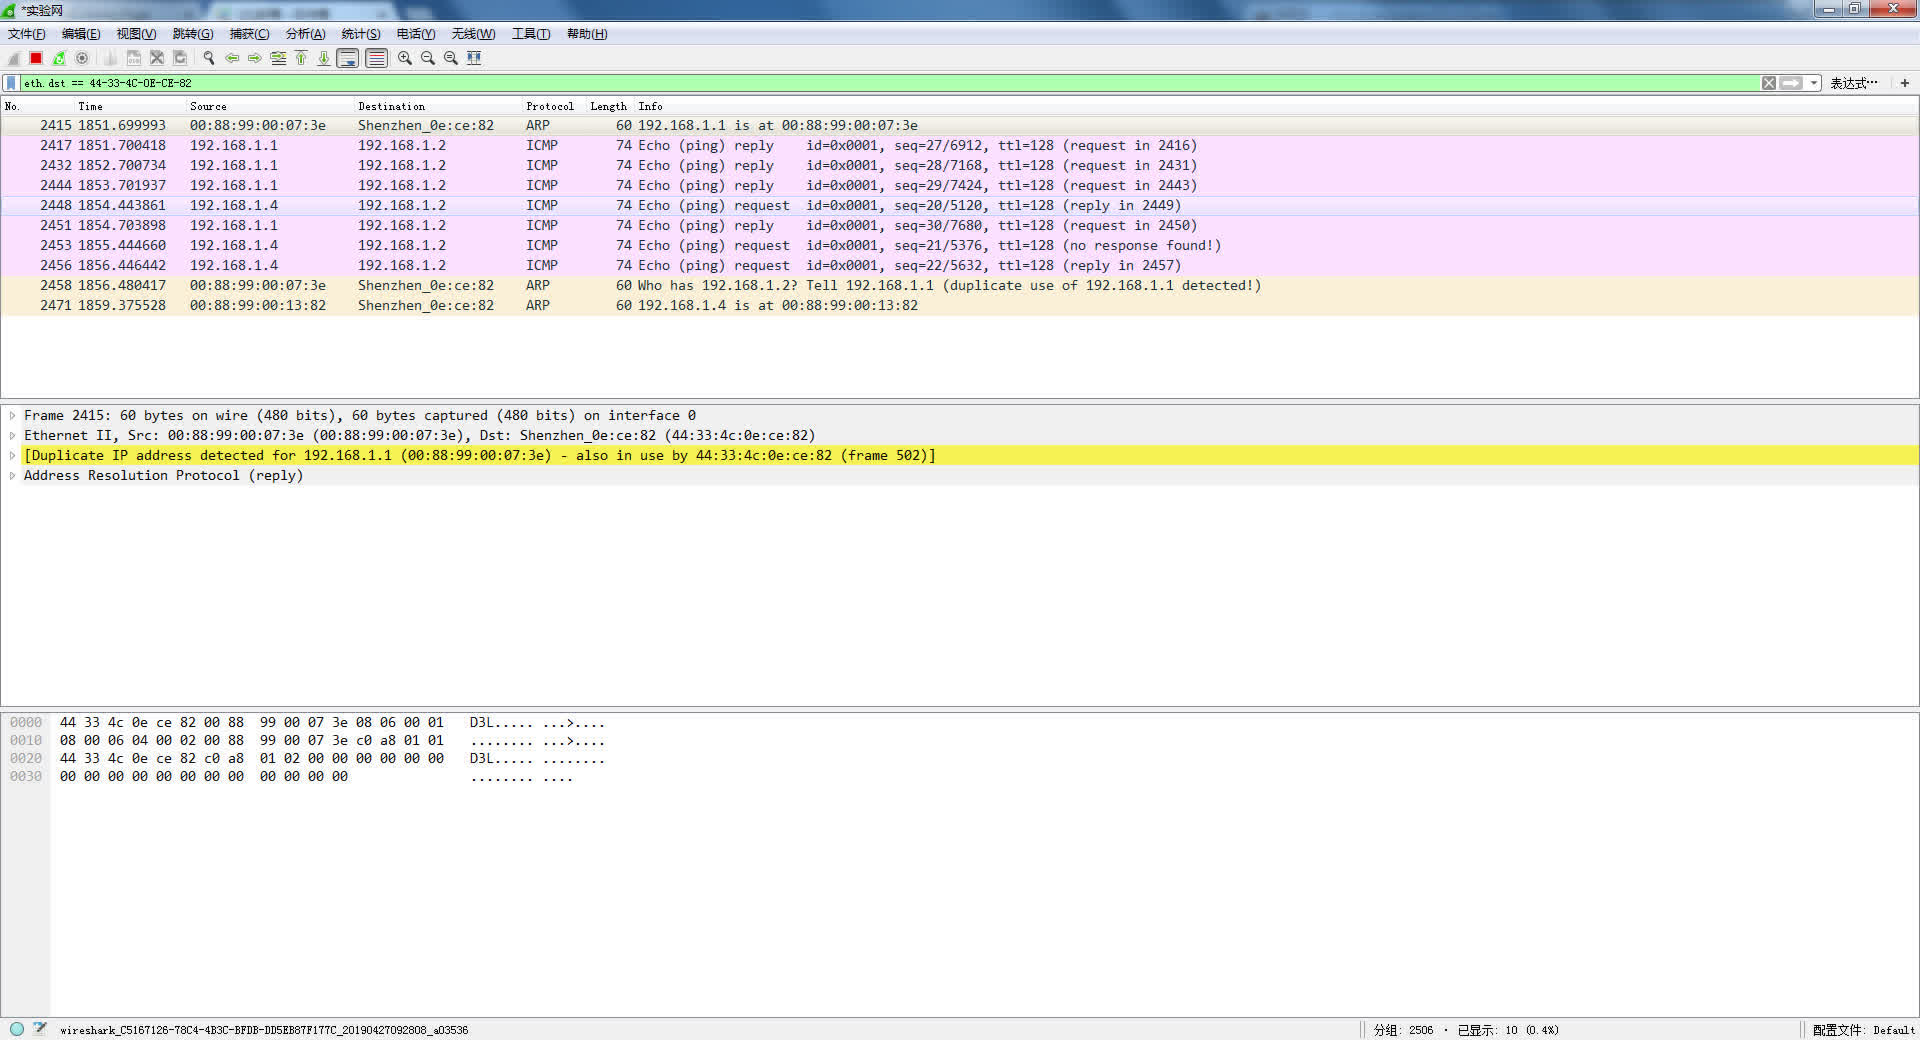Toggle auto-scroll during live capture

(348, 58)
